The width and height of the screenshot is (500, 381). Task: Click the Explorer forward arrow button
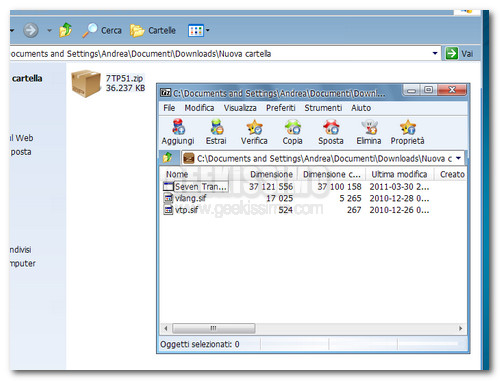pos(31,30)
